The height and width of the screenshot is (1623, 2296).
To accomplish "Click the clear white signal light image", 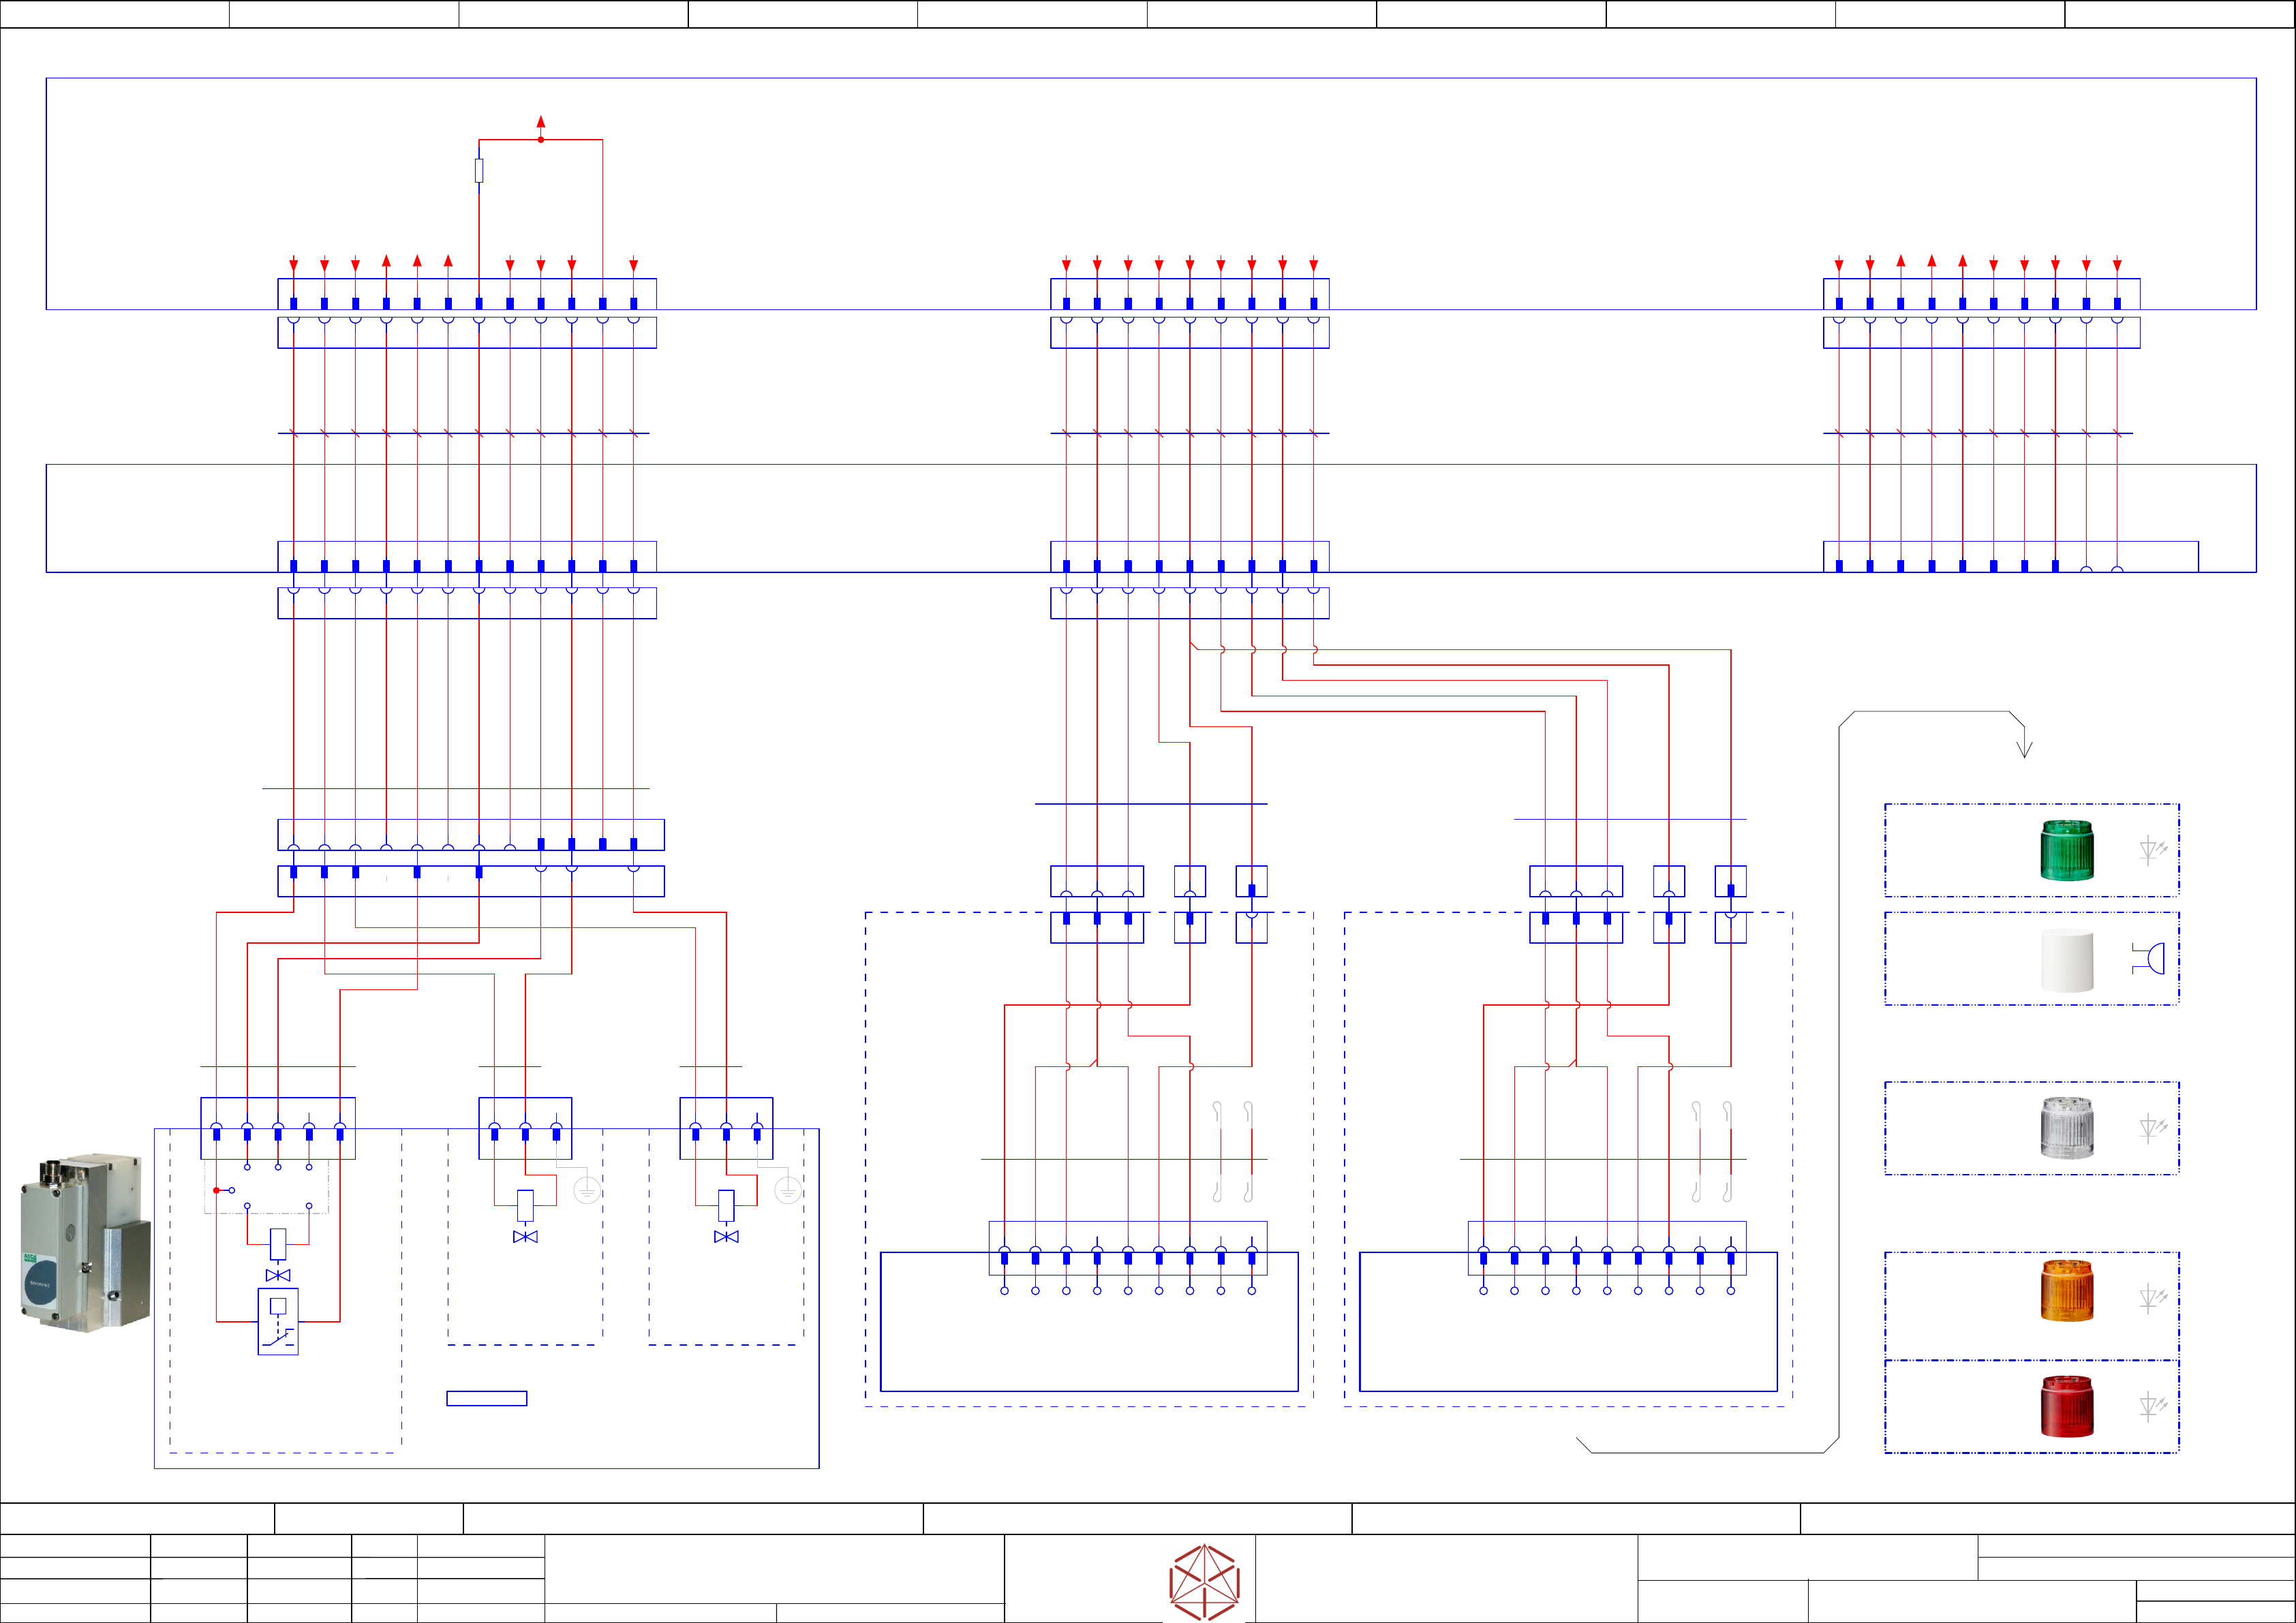I will 2066,1127.
